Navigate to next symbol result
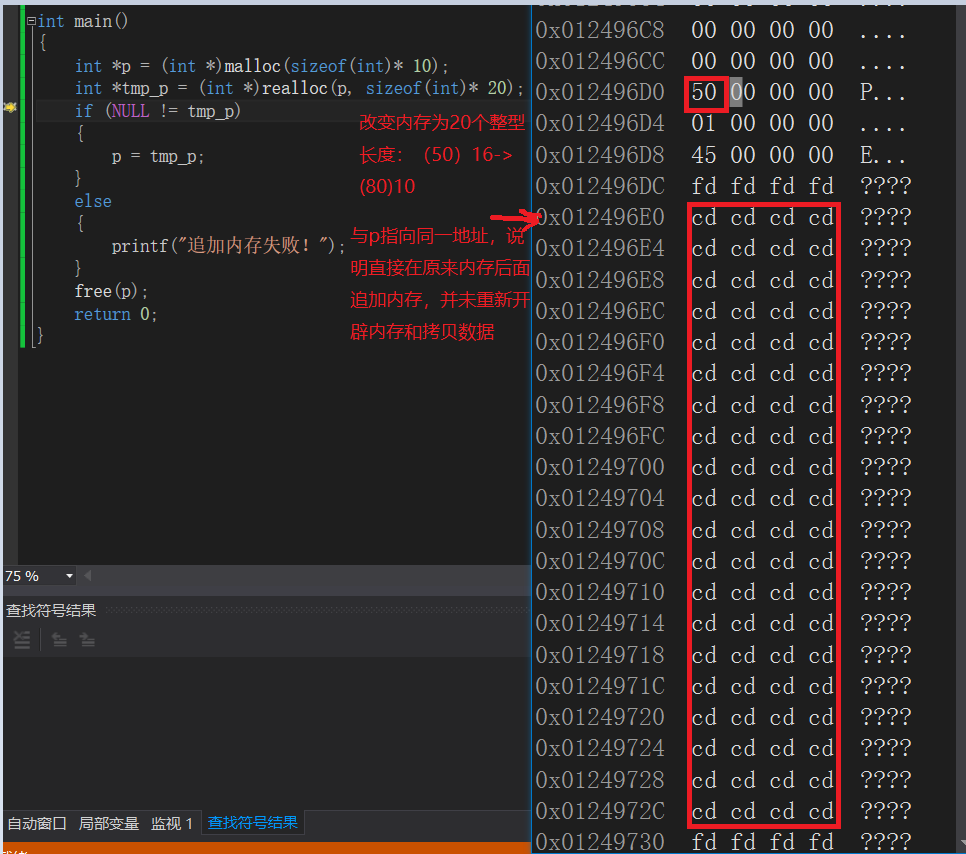 (x=86, y=638)
